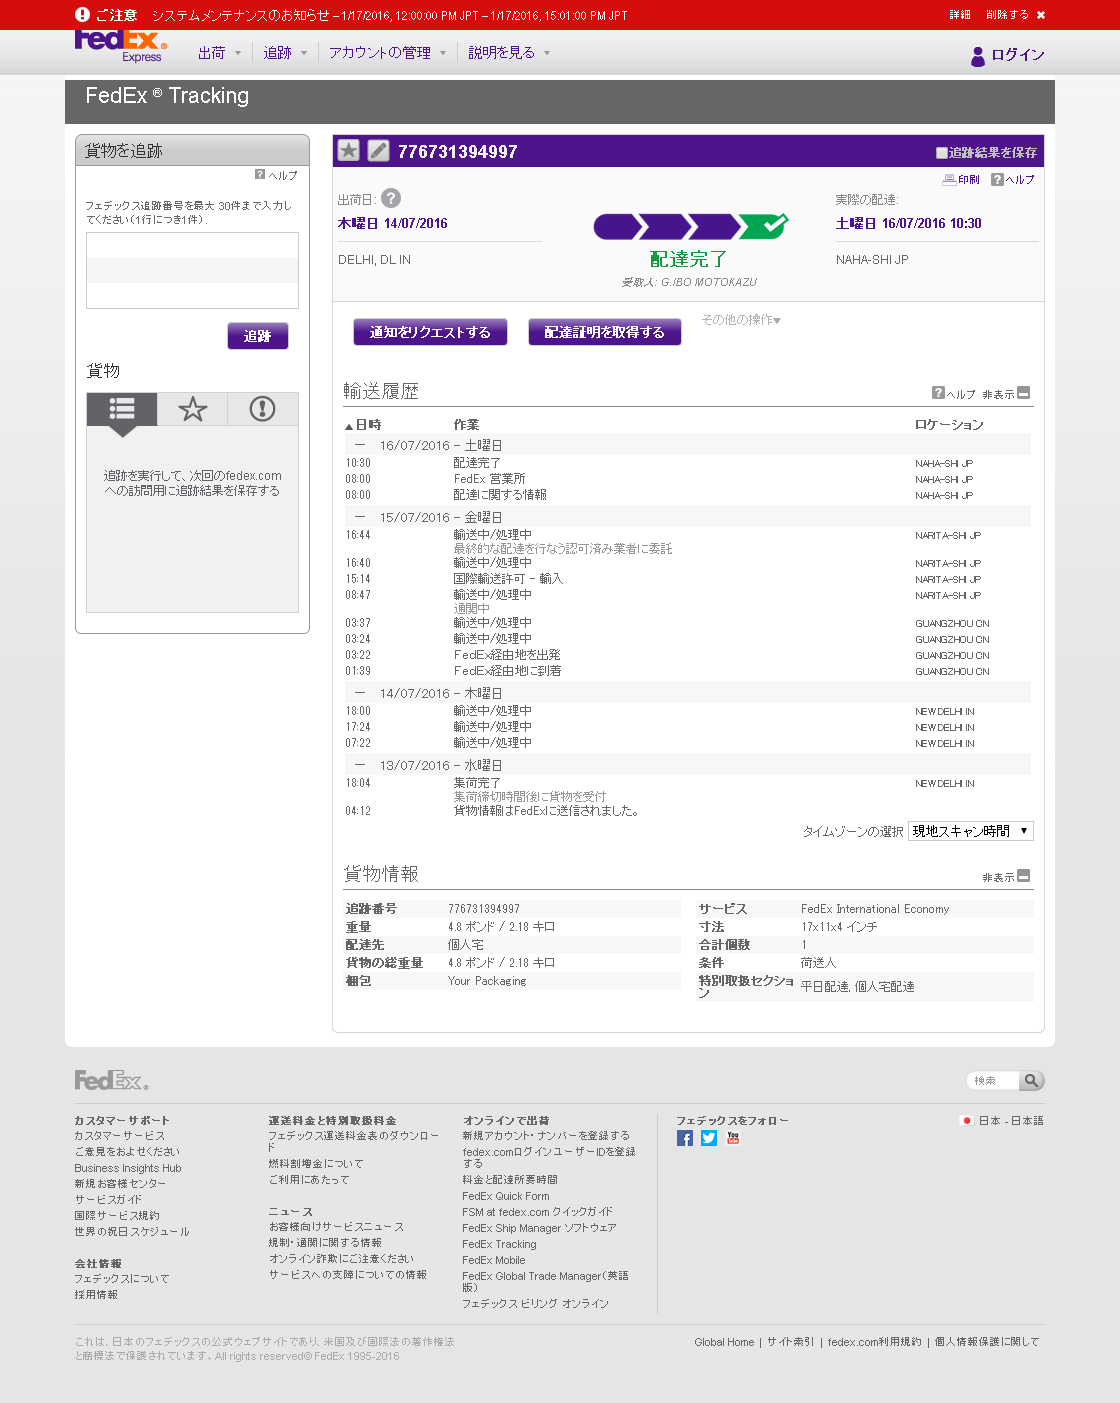
Task: Open the 世界の祝日スケジュール link
Action: [132, 1232]
